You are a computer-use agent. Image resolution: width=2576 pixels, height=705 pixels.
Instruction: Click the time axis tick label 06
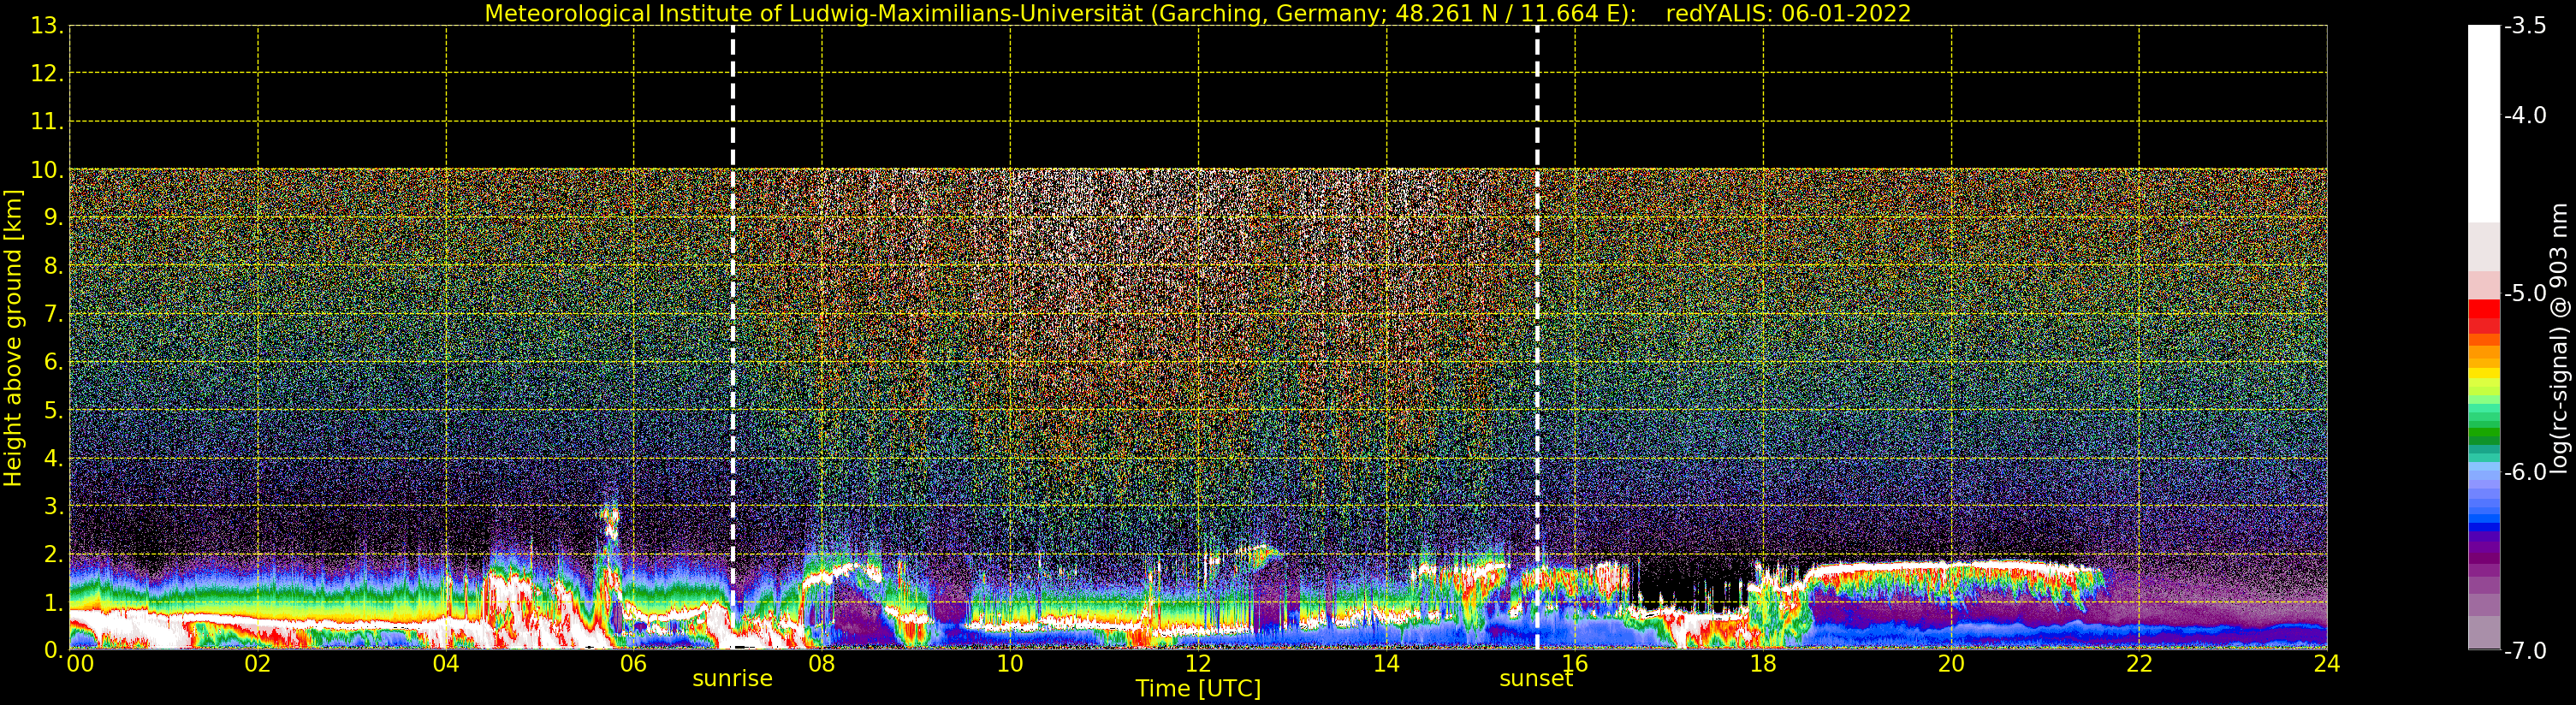pos(634,664)
